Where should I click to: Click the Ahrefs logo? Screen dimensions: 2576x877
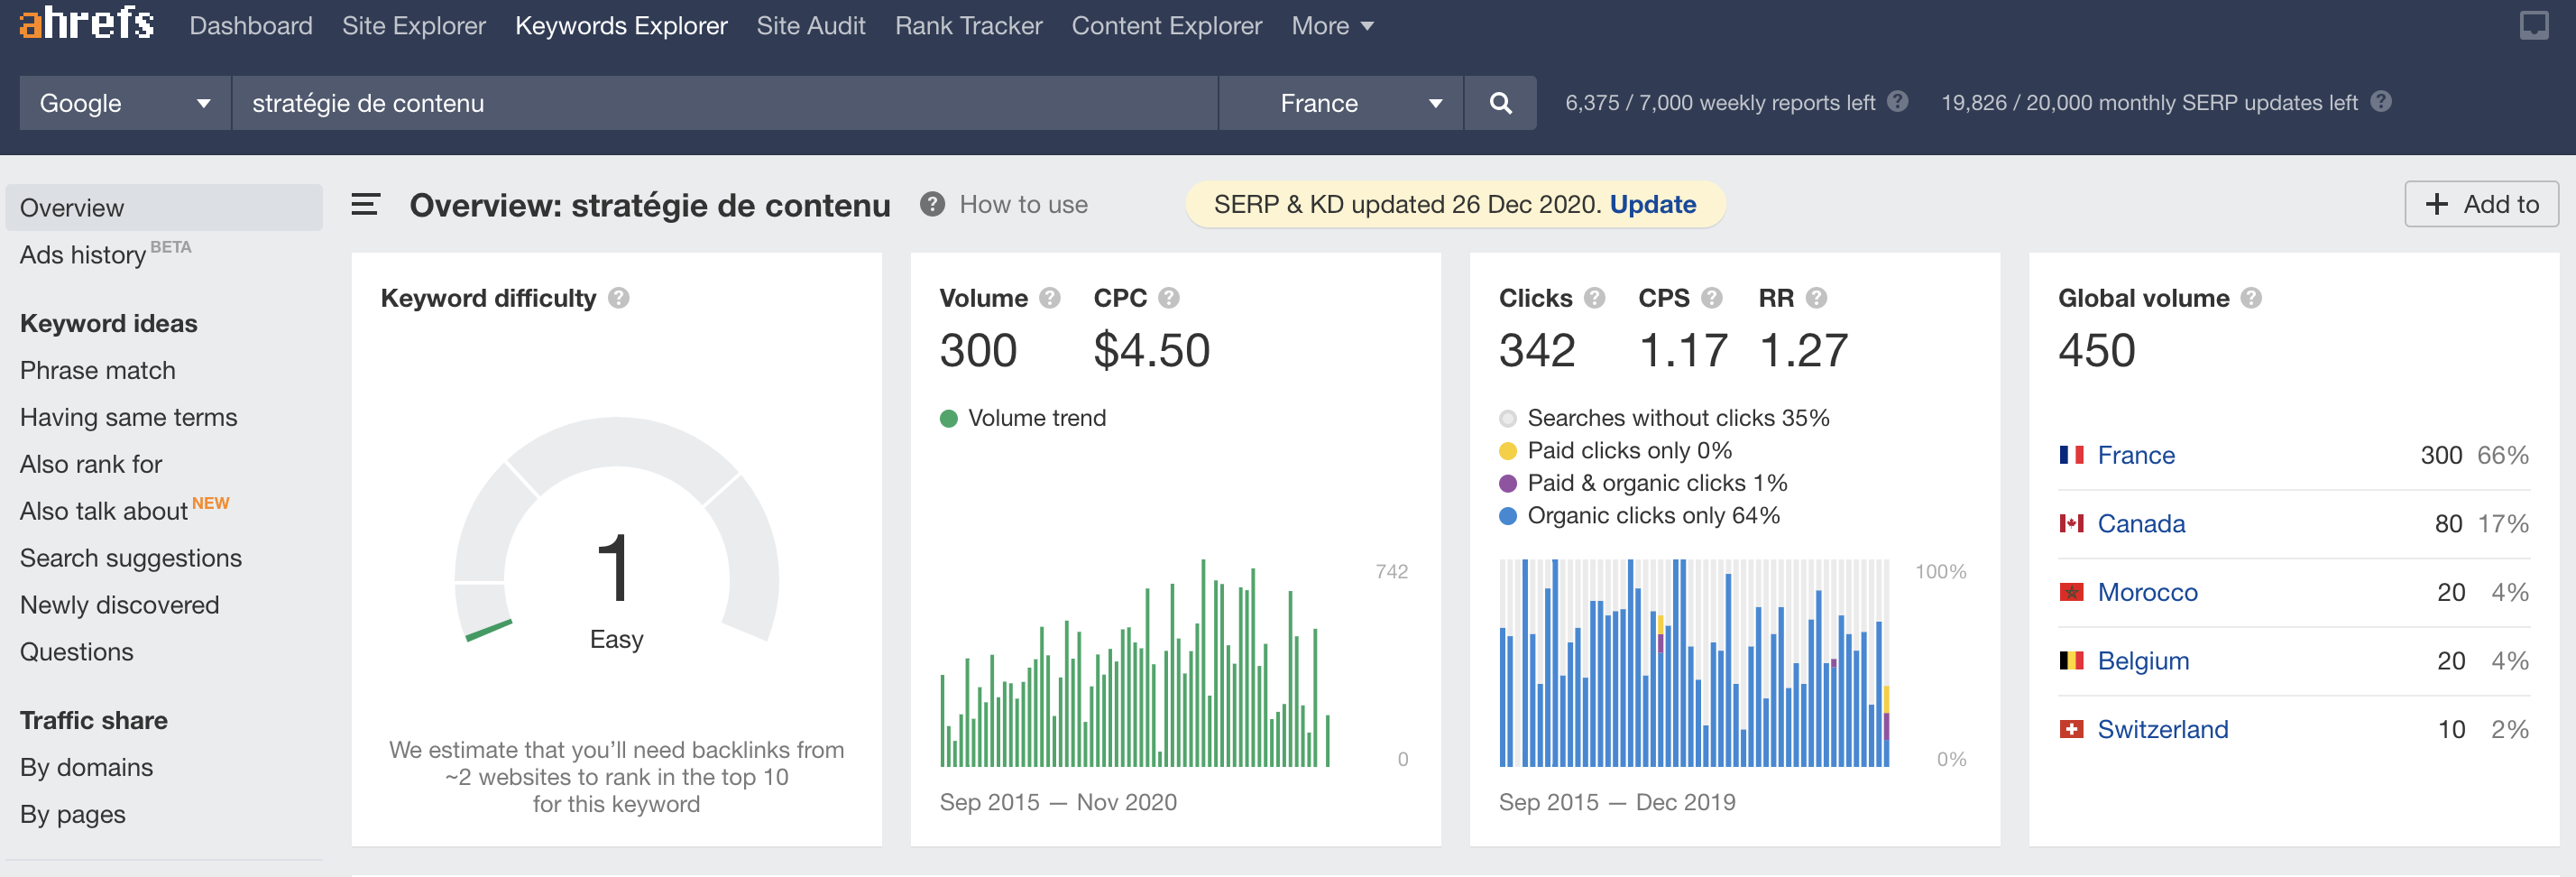[x=86, y=22]
